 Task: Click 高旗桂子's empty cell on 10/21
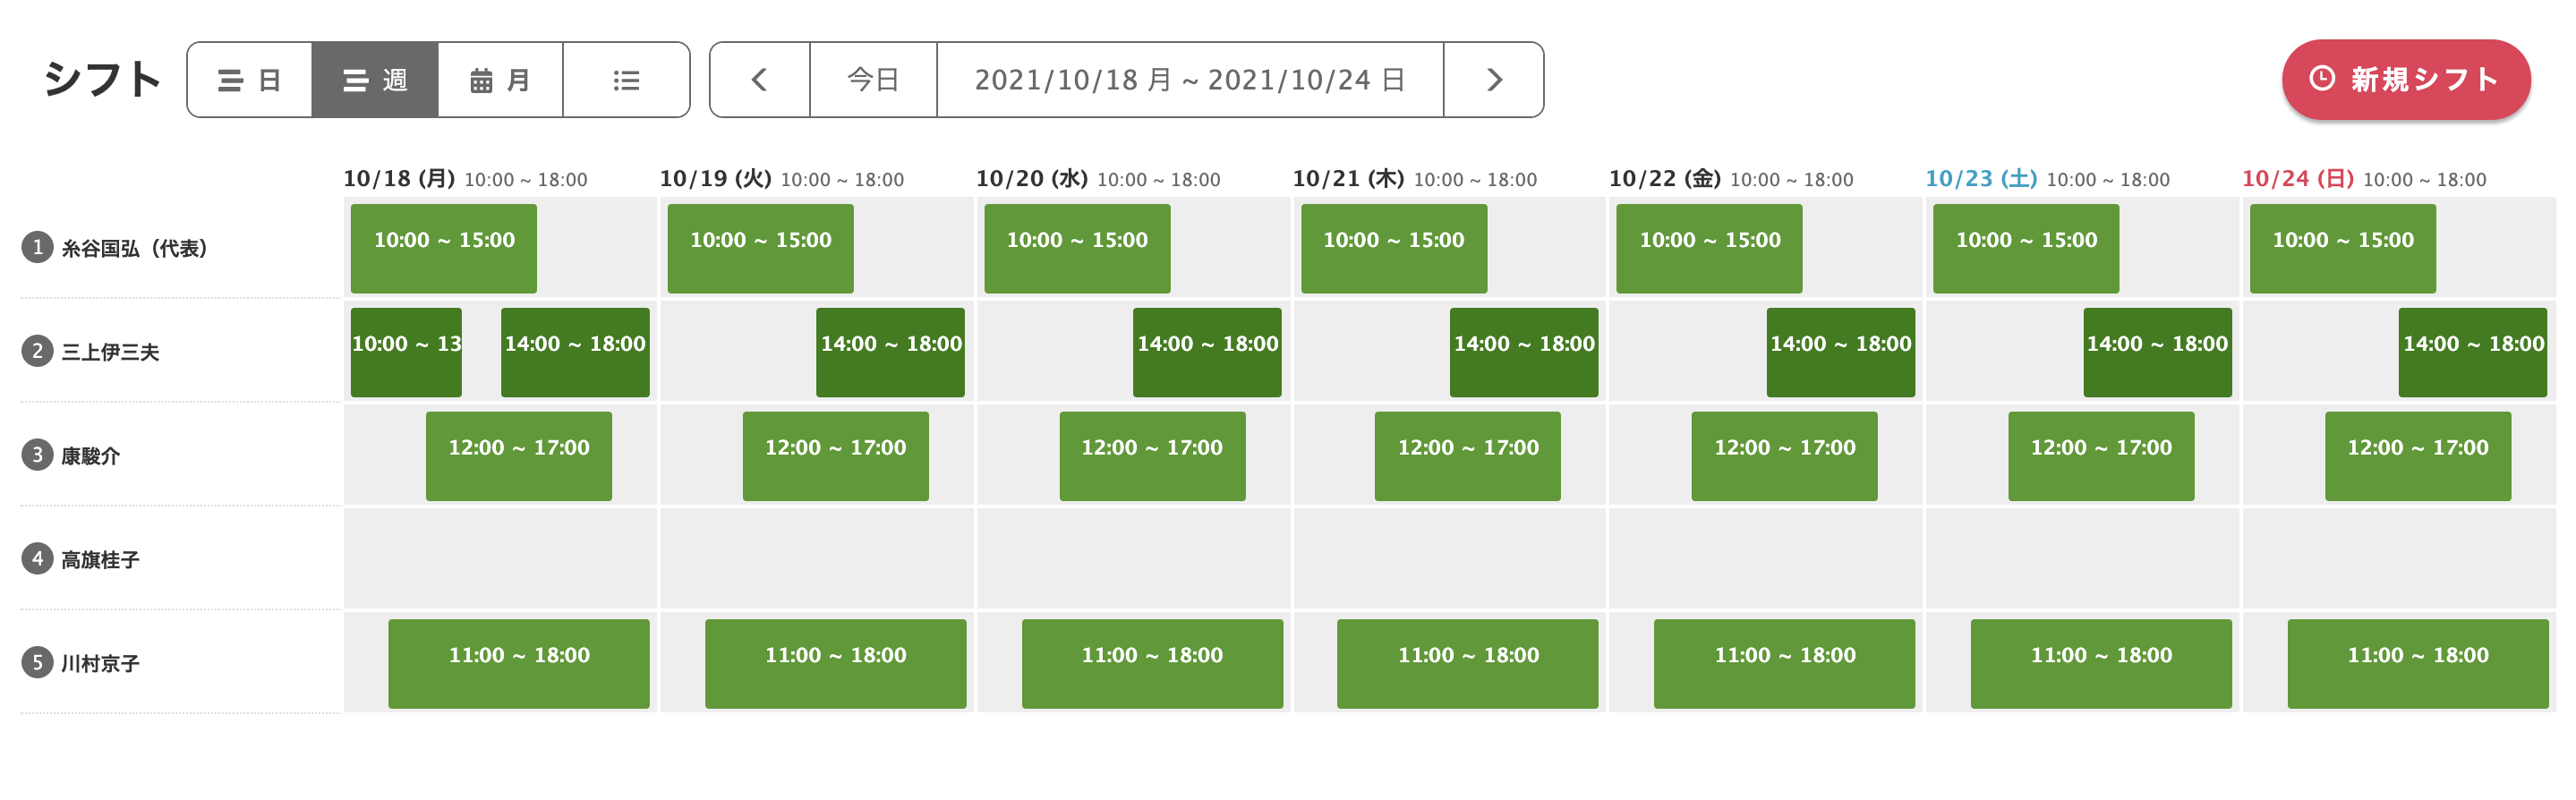pyautogui.click(x=1449, y=559)
